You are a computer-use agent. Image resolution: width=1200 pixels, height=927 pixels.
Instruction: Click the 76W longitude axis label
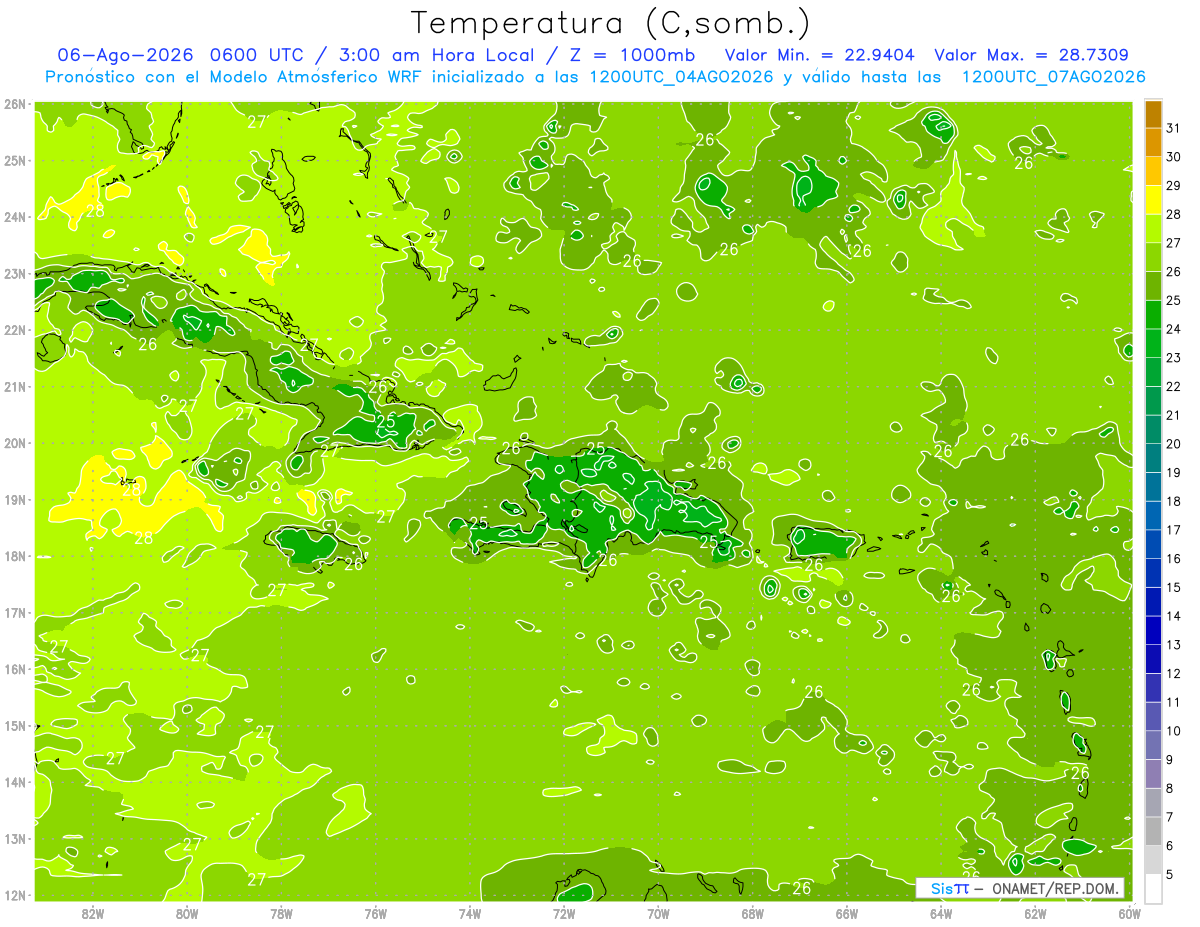(x=376, y=913)
